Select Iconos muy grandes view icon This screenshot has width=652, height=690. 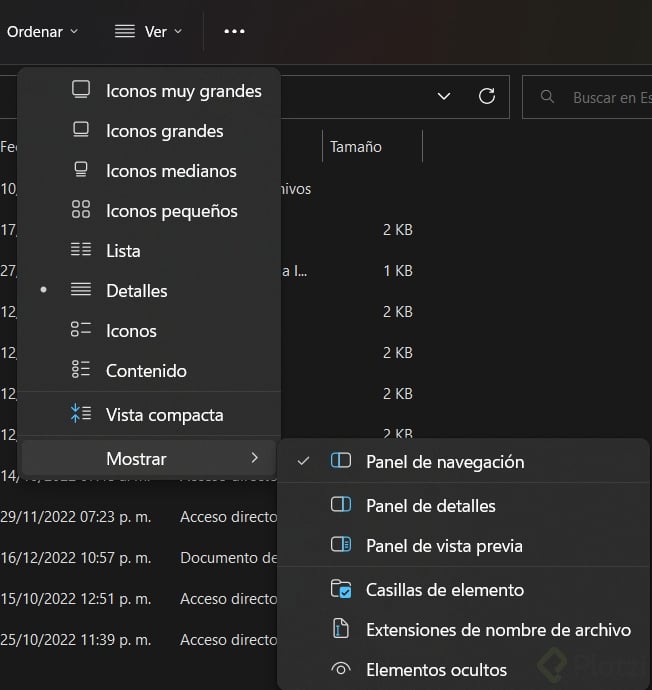[81, 90]
